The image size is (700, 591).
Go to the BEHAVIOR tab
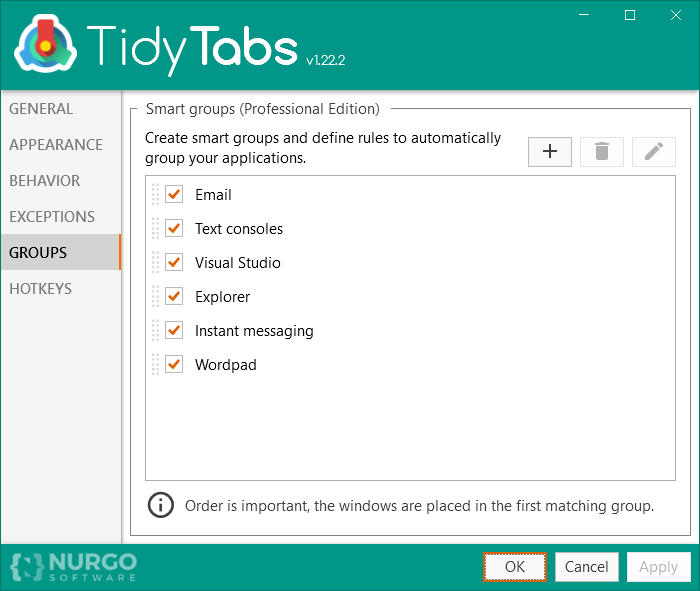pos(61,181)
